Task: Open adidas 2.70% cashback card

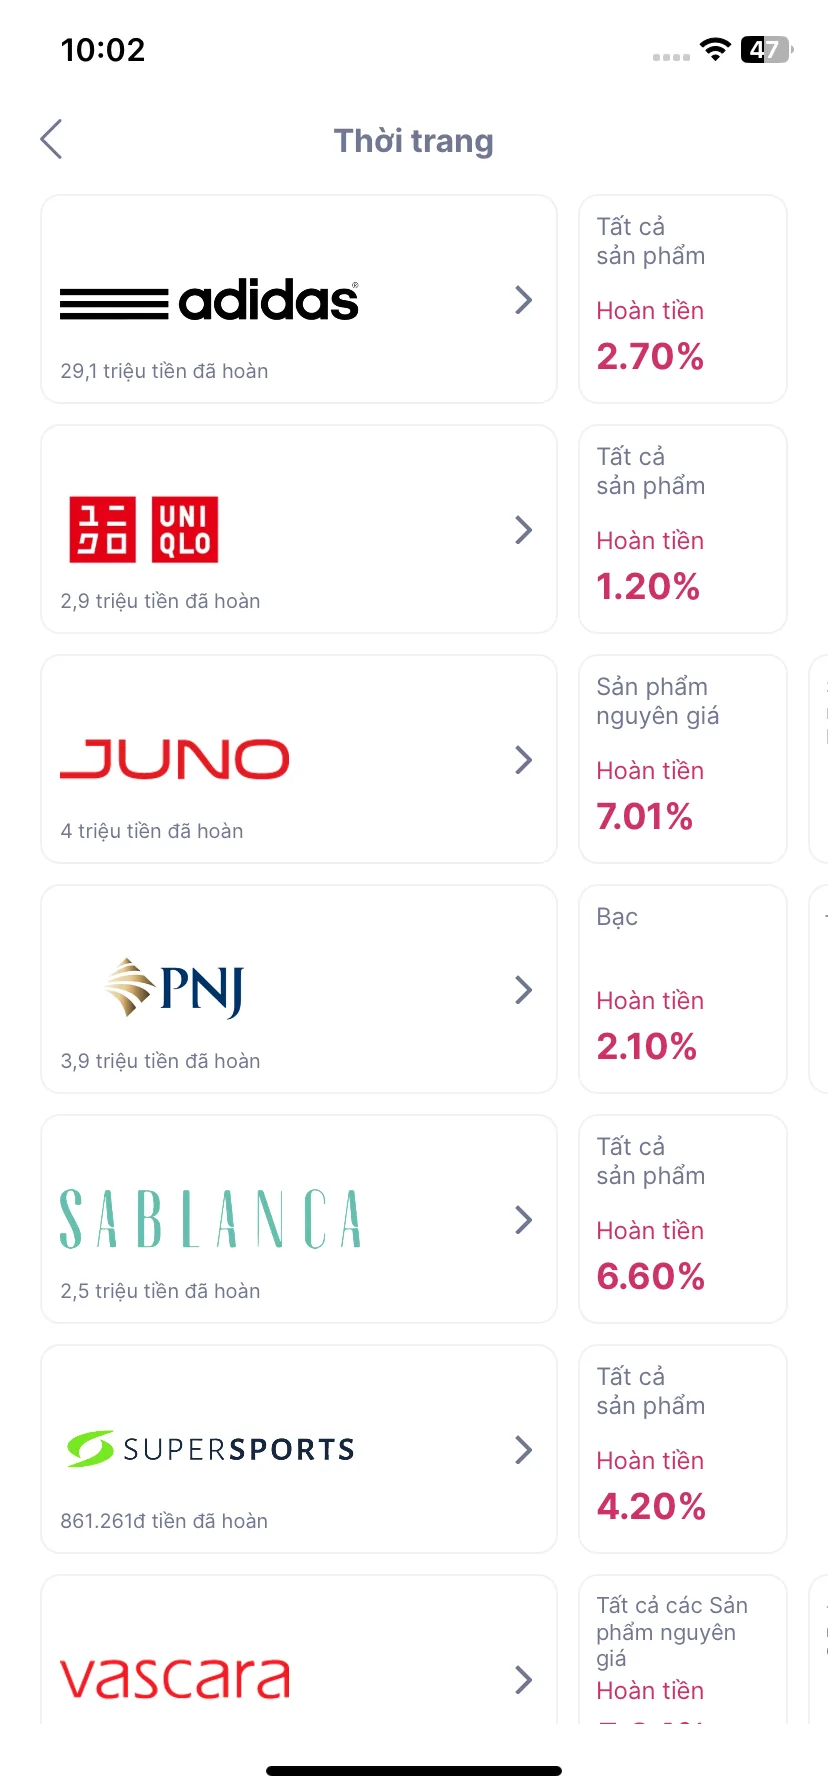Action: click(683, 299)
